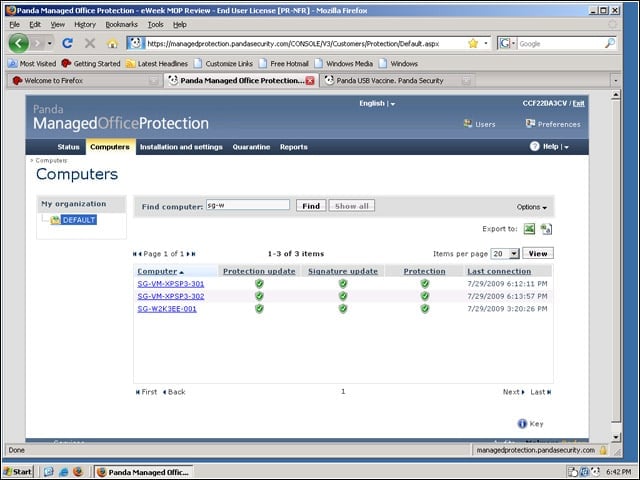Click the Google search field
Screen dimensions: 640x480
(x=560, y=43)
